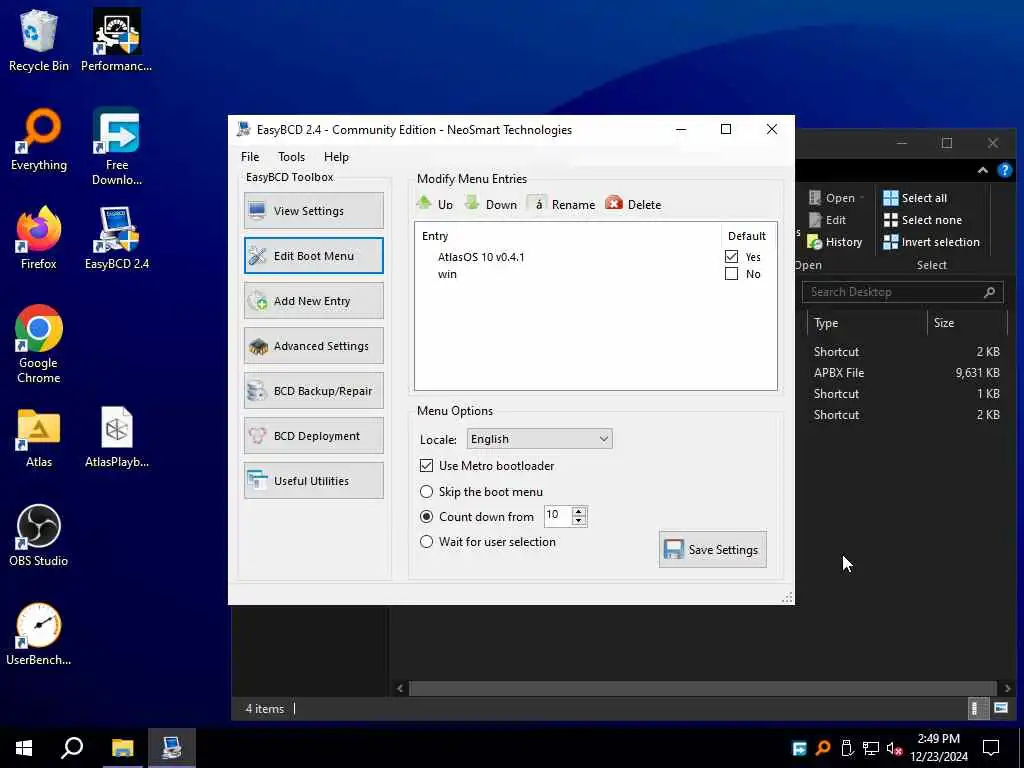Viewport: 1024px width, 768px height.
Task: Click the muted volume tray icon
Action: pos(894,748)
